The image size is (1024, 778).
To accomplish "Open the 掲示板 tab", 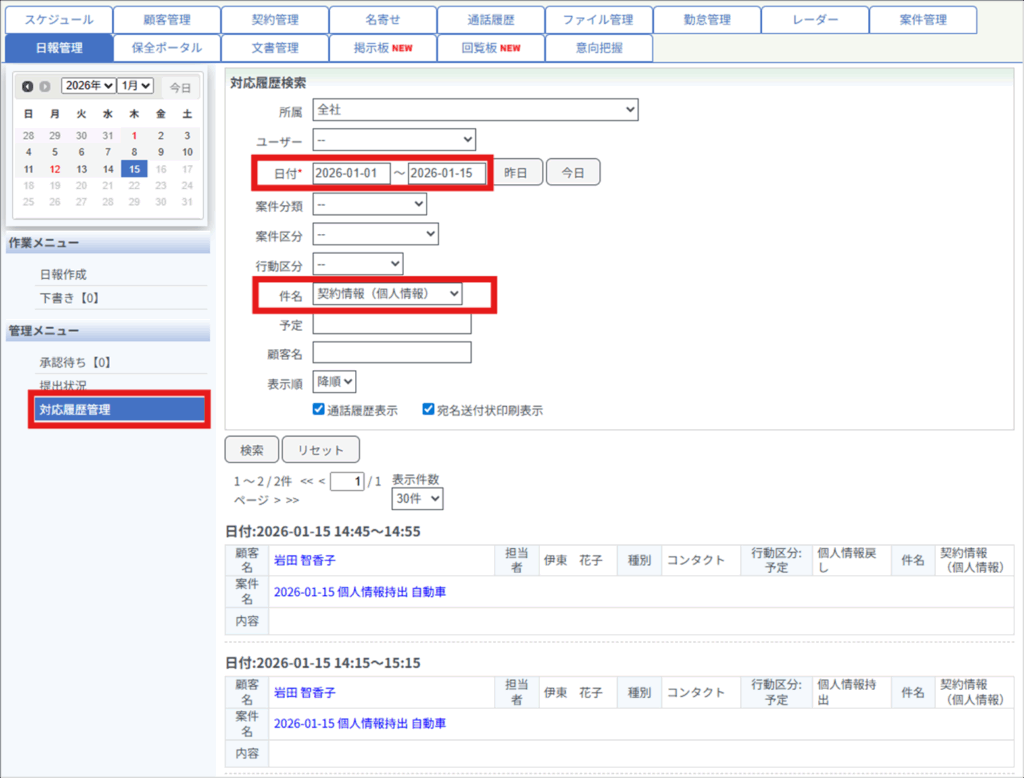I will coord(382,48).
